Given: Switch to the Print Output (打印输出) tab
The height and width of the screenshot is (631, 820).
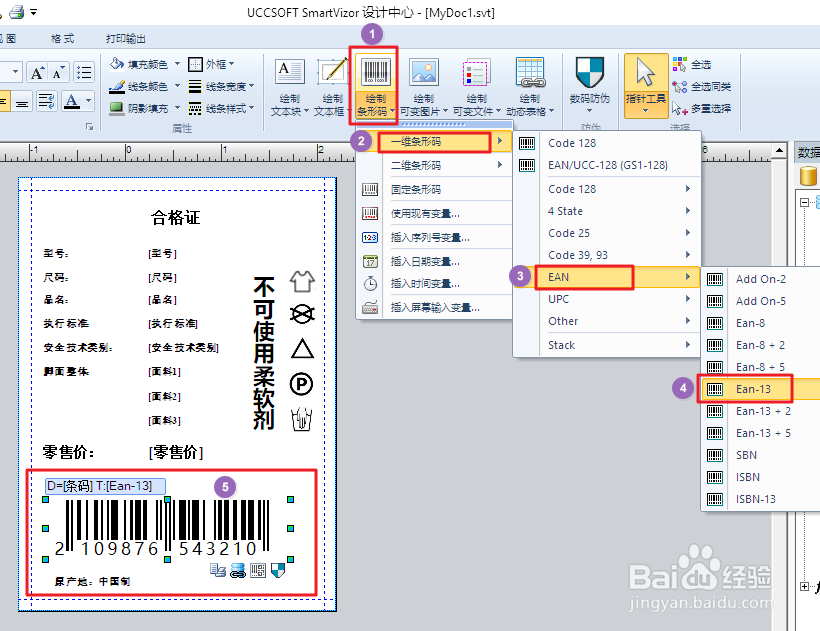Looking at the screenshot, I should (x=126, y=38).
